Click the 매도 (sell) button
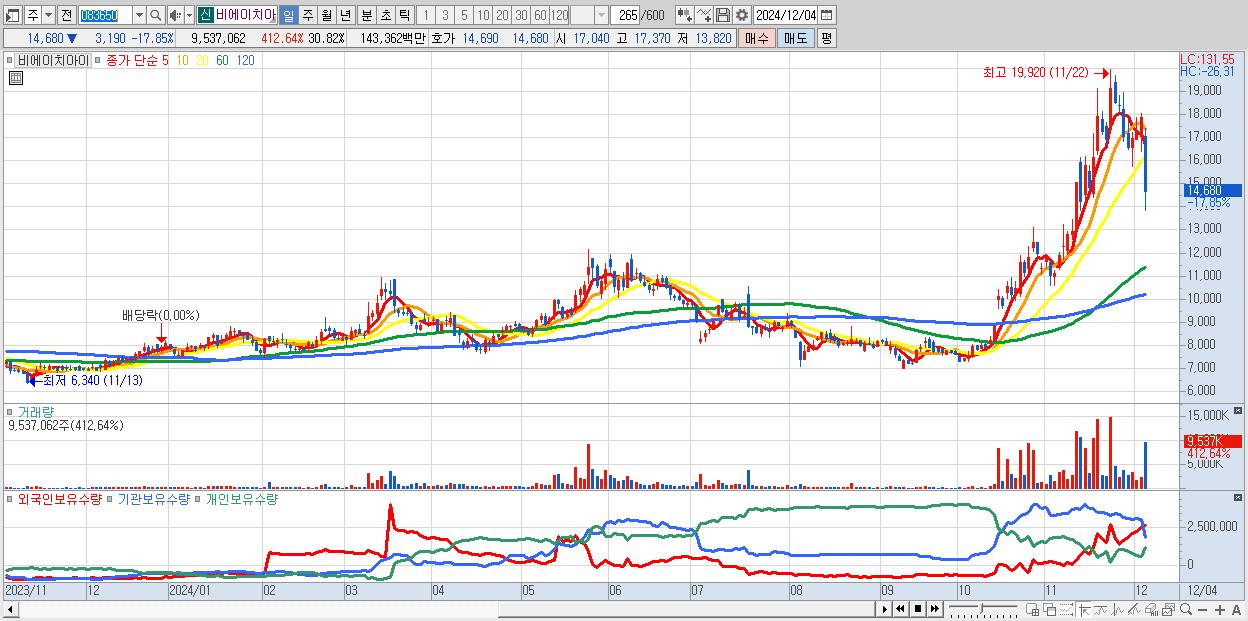The width and height of the screenshot is (1248, 621). tap(795, 38)
